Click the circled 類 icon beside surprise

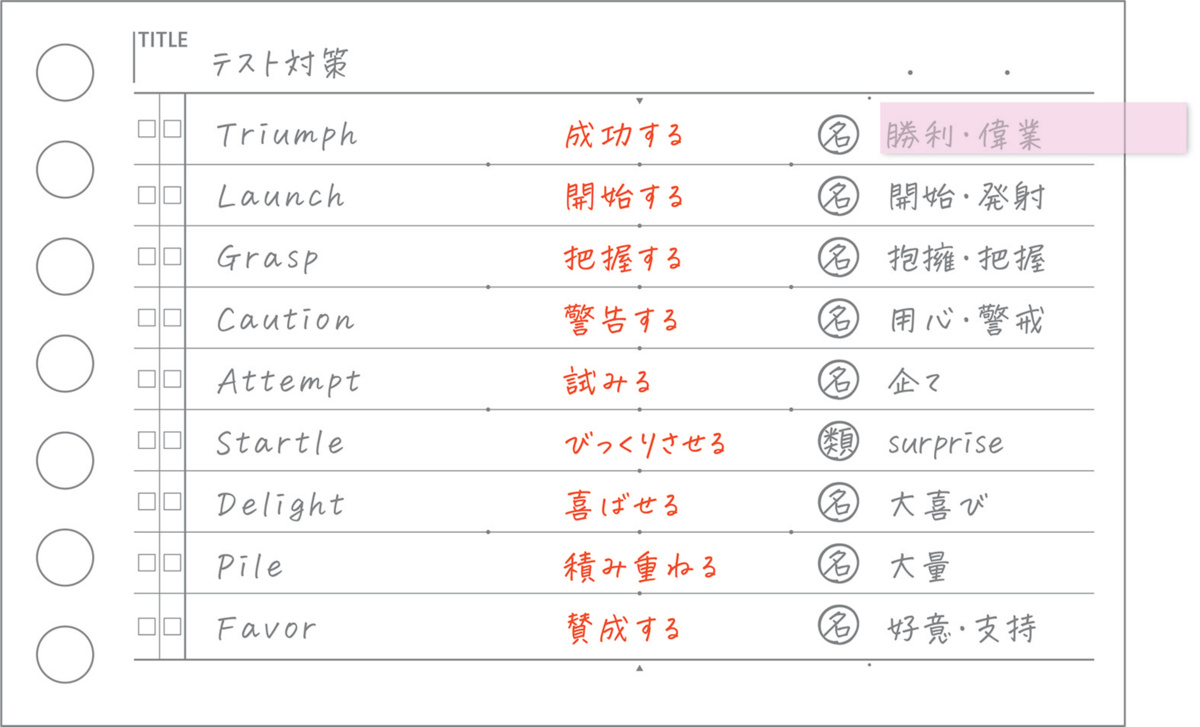click(x=838, y=443)
